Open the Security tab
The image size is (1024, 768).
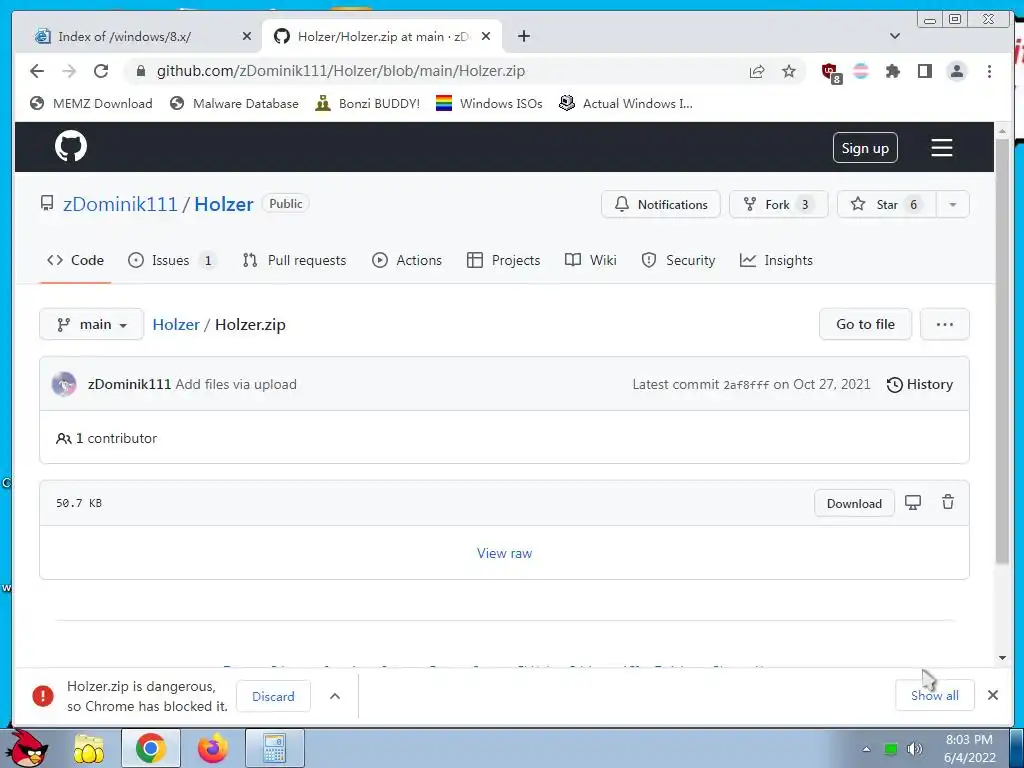click(x=678, y=261)
